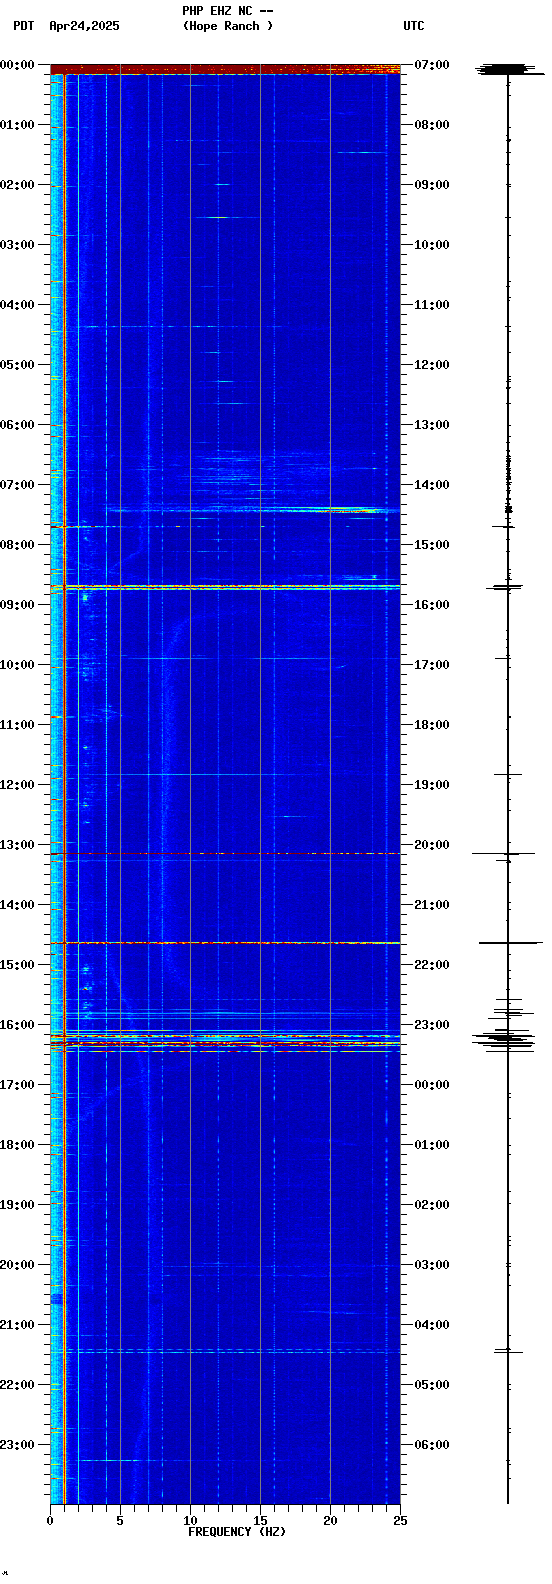Select the 'PDT' timezone header label
Screen dimensions: 552x1584
[x=23, y=26]
